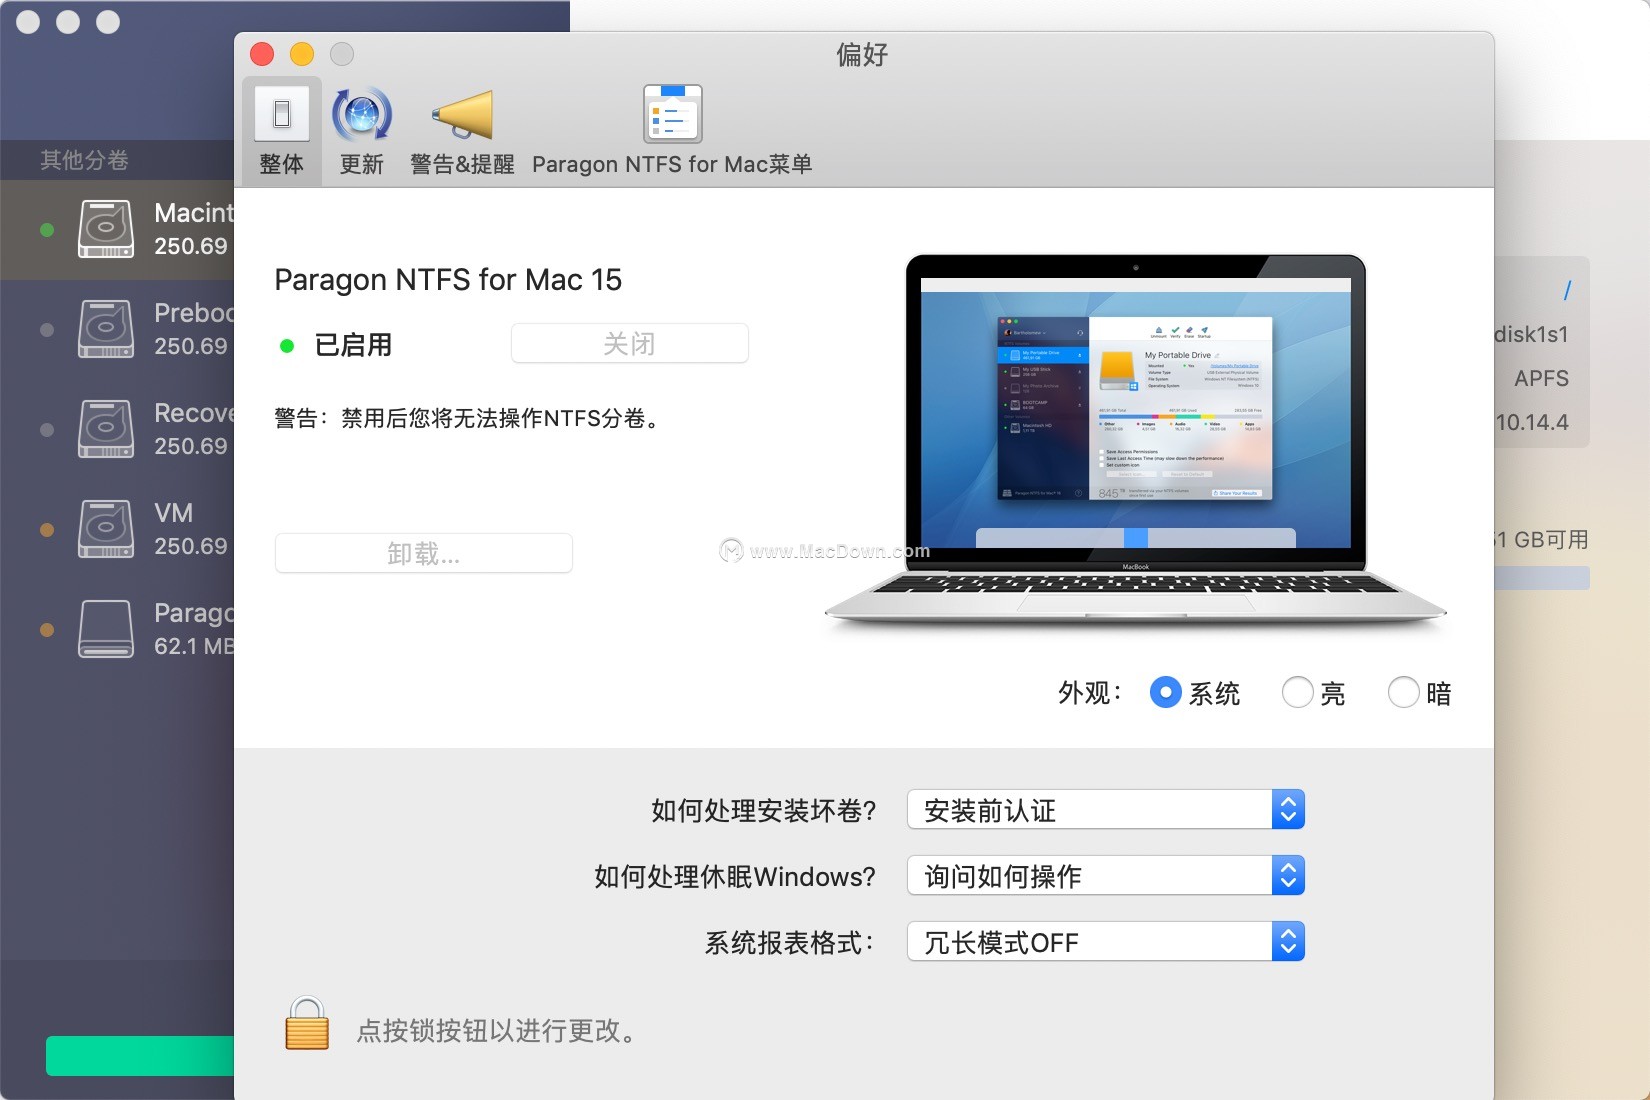1650x1100 pixels.
Task: Click the 10.14.4 version value
Action: point(1532,422)
